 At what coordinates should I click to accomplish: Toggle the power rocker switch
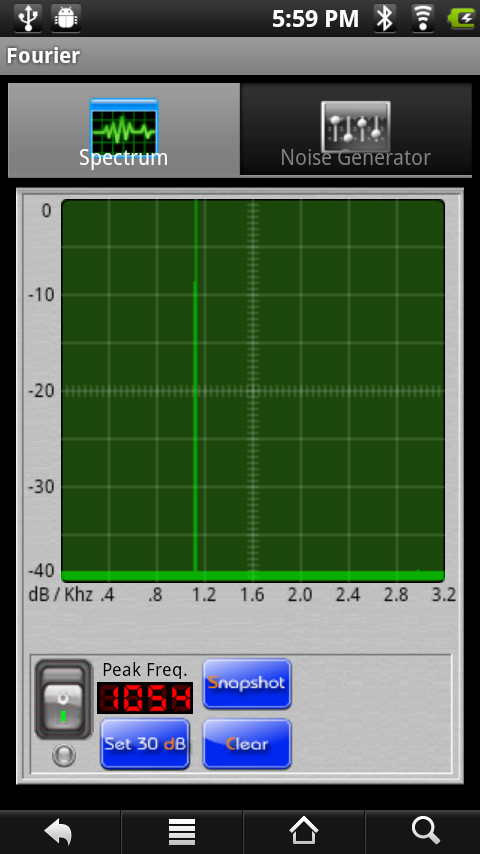tap(64, 699)
